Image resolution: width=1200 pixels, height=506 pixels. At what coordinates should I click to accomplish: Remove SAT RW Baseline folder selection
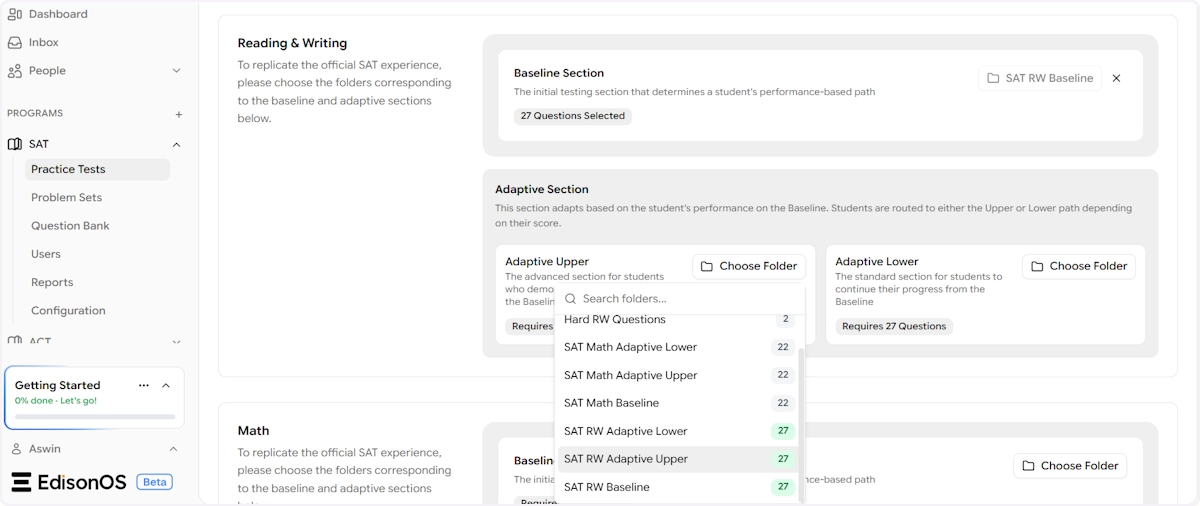[x=1116, y=78]
